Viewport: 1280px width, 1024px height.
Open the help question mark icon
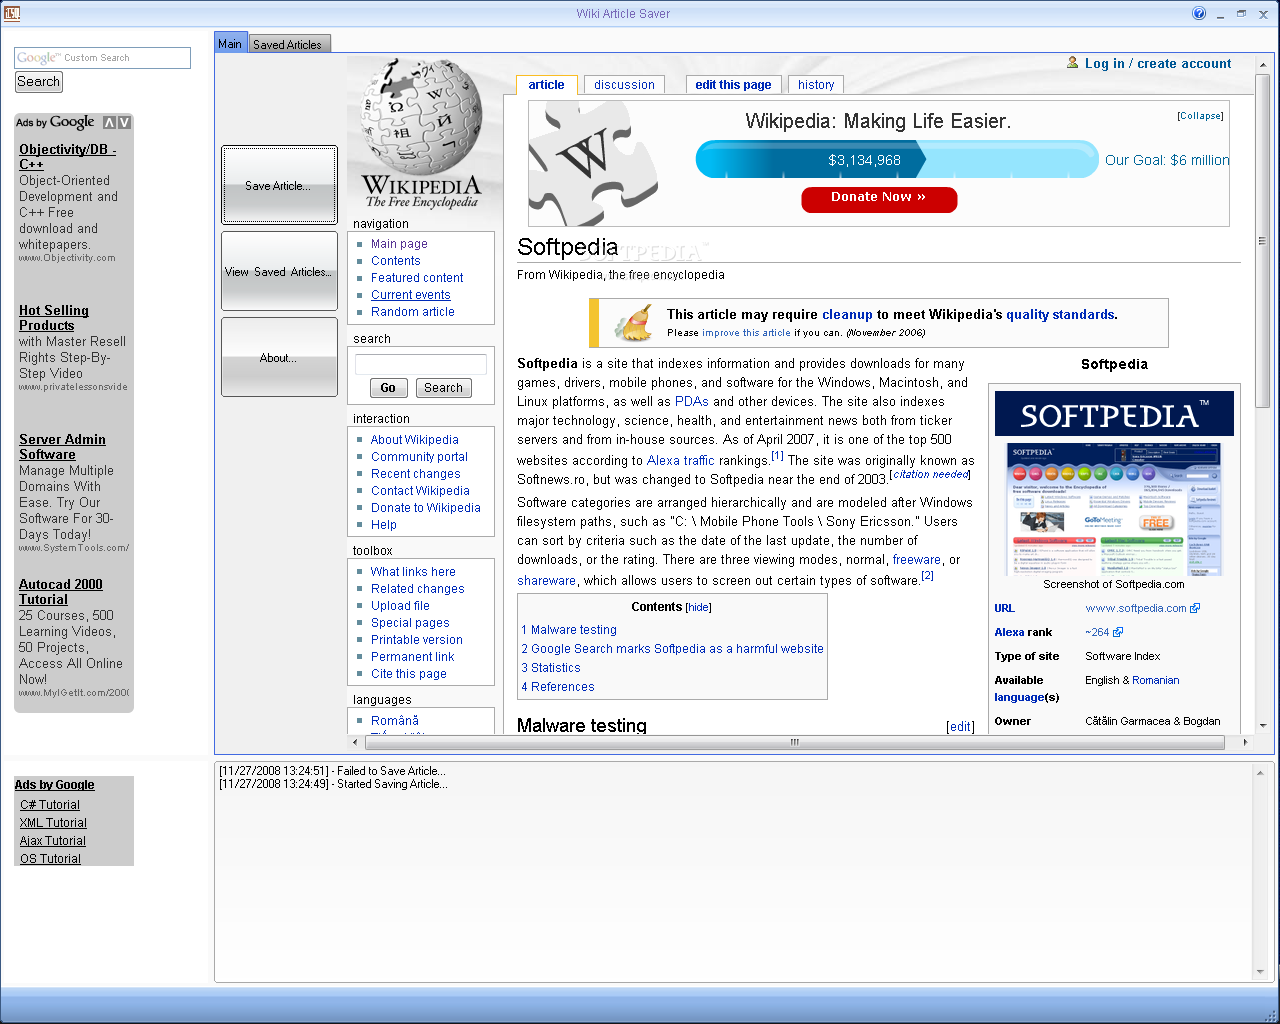point(1199,13)
